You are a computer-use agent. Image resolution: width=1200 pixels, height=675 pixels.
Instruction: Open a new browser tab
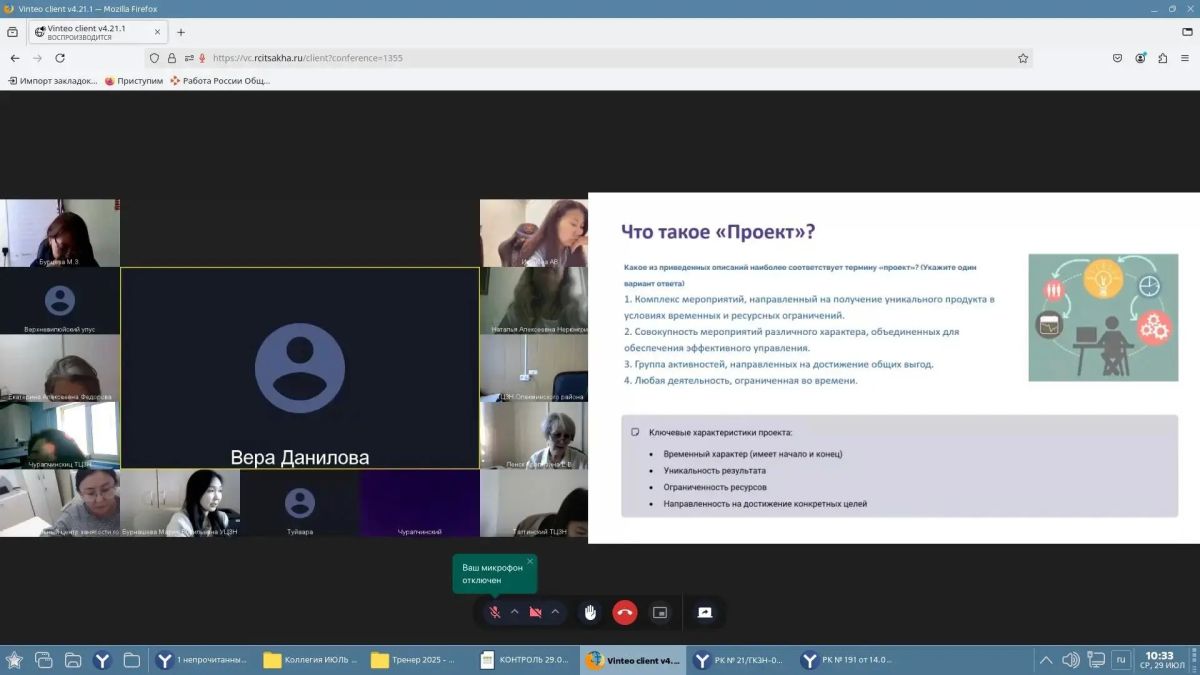coord(181,32)
